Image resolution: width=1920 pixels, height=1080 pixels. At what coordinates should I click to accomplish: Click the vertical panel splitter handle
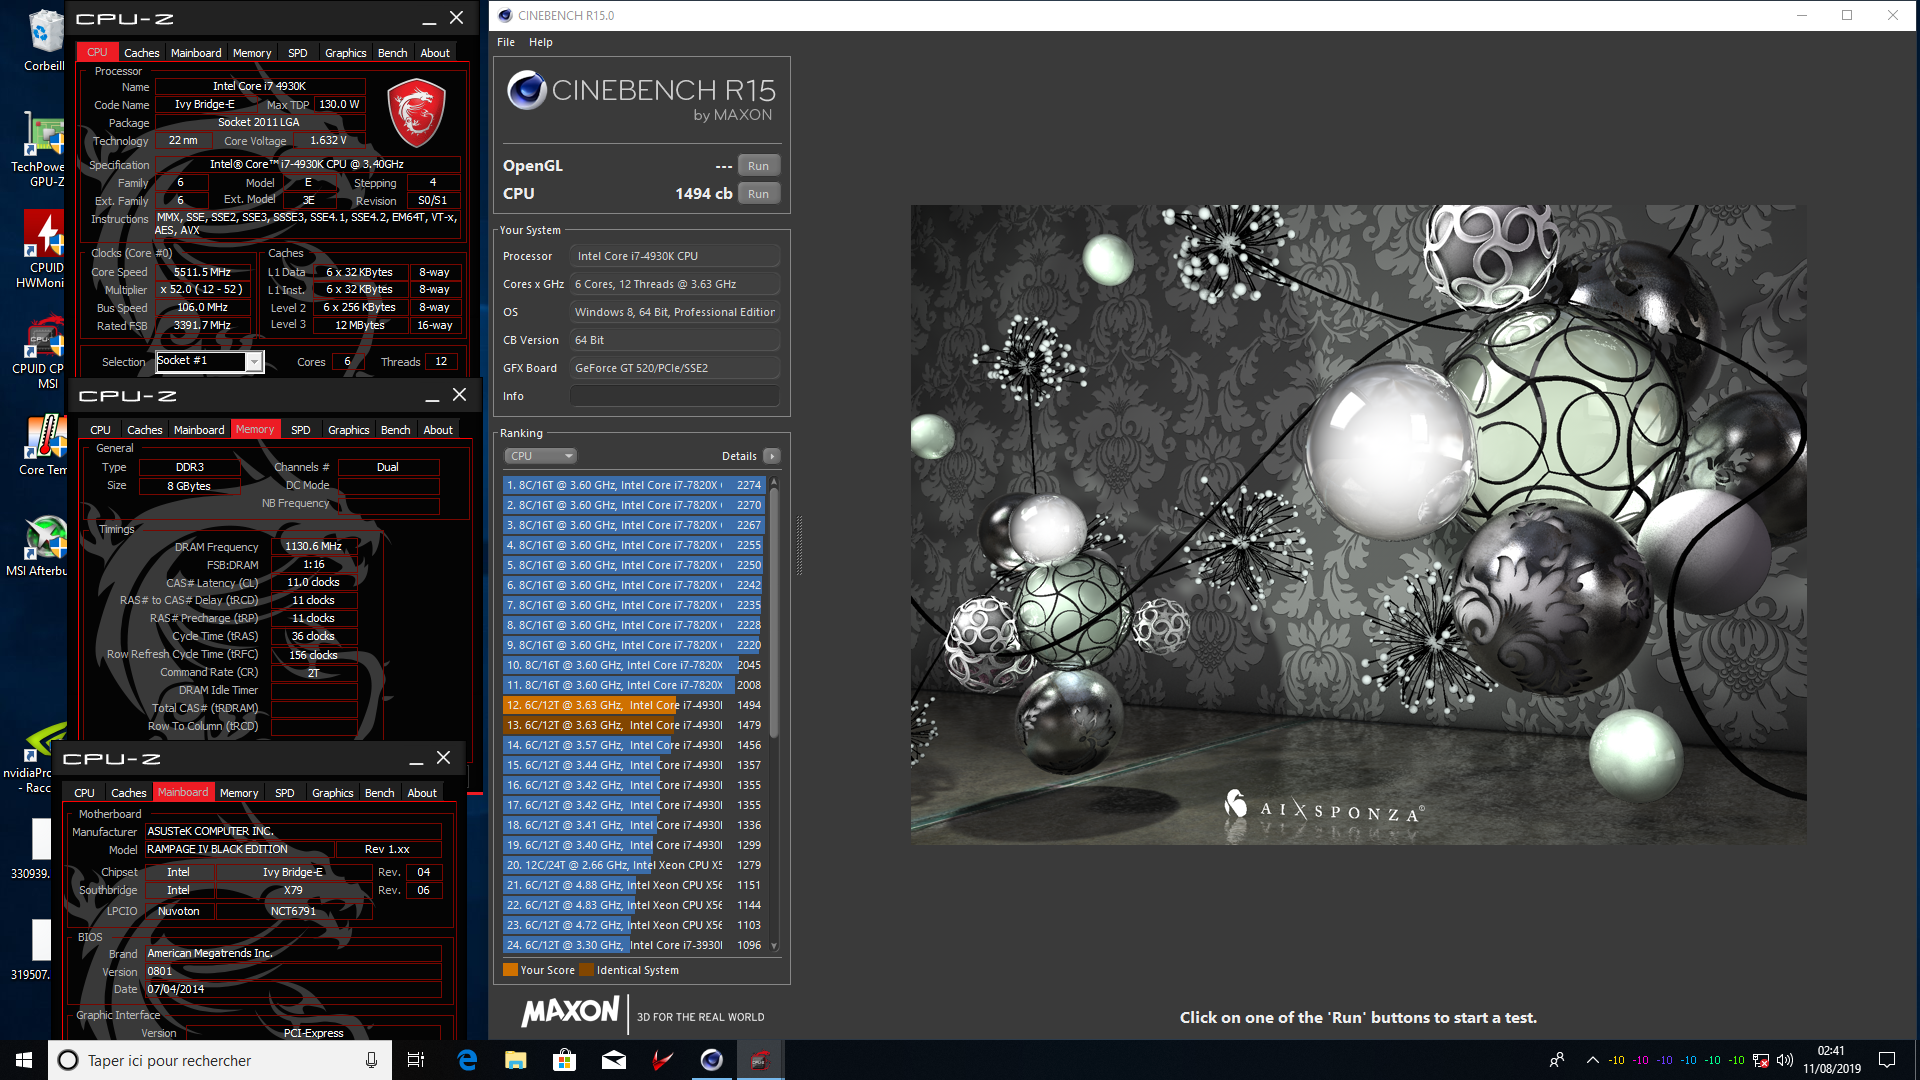pos(799,545)
